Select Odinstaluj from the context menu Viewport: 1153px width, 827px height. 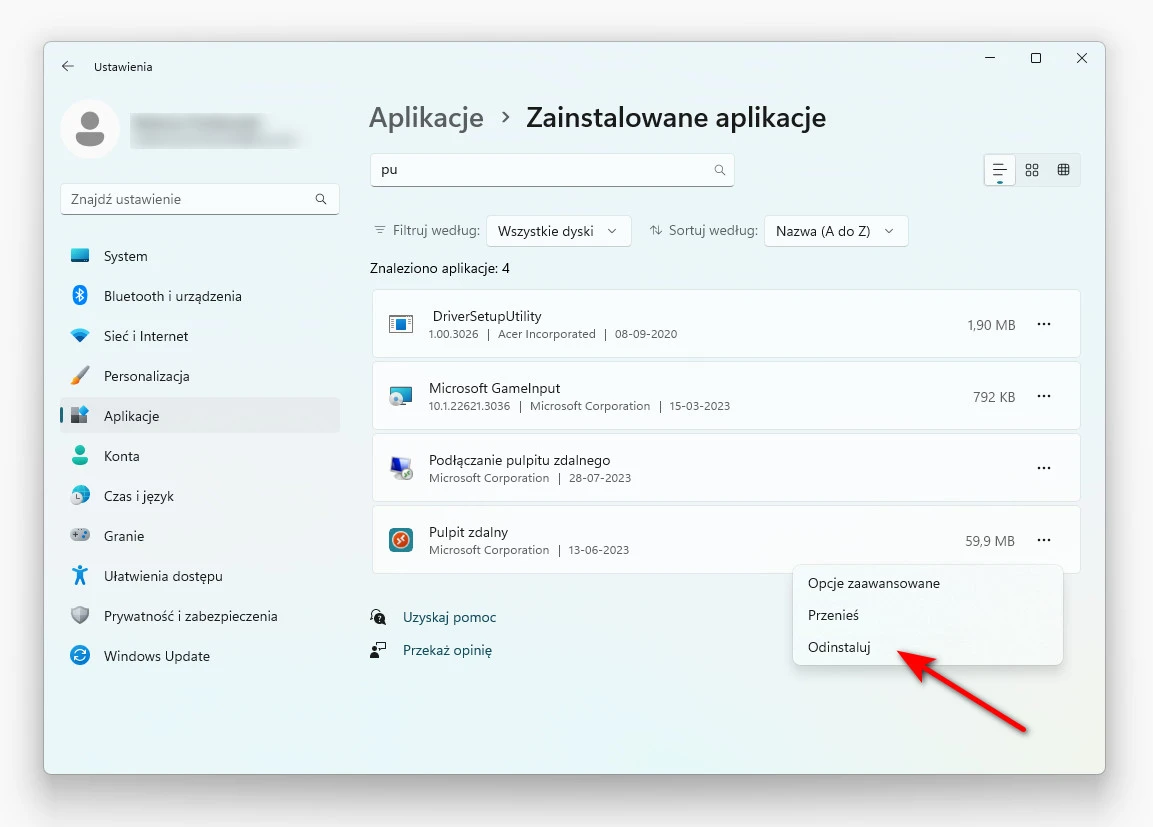click(x=838, y=647)
